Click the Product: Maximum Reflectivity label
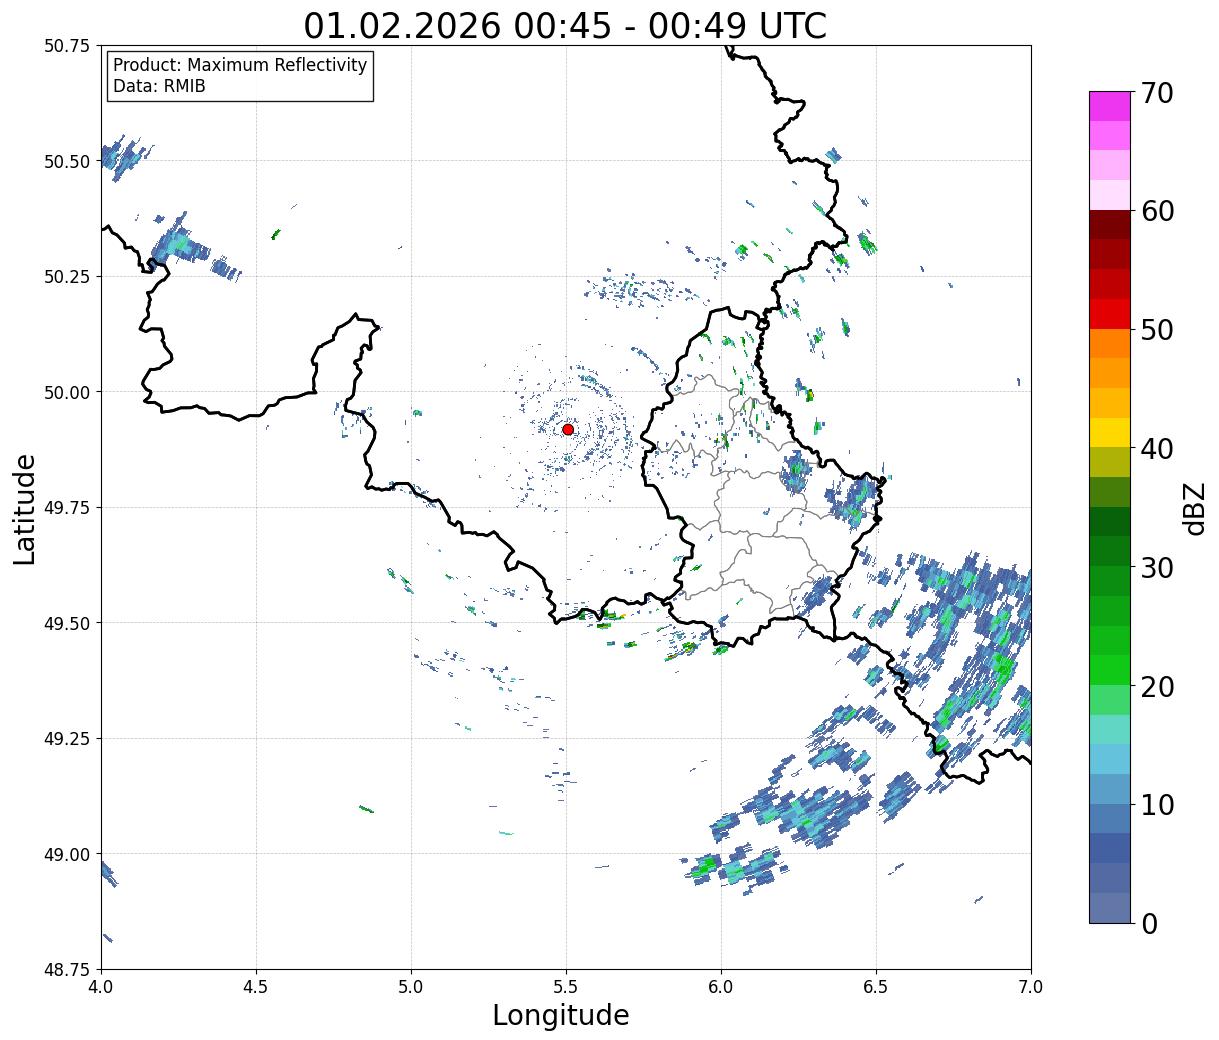Viewport: 1219px width, 1040px height. click(x=240, y=65)
